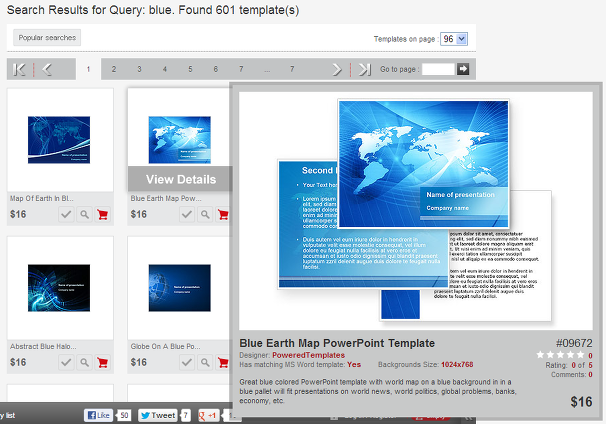The height and width of the screenshot is (424, 606).
Task: Add Blue Earth Map Pow... to cart
Action: pos(223,214)
